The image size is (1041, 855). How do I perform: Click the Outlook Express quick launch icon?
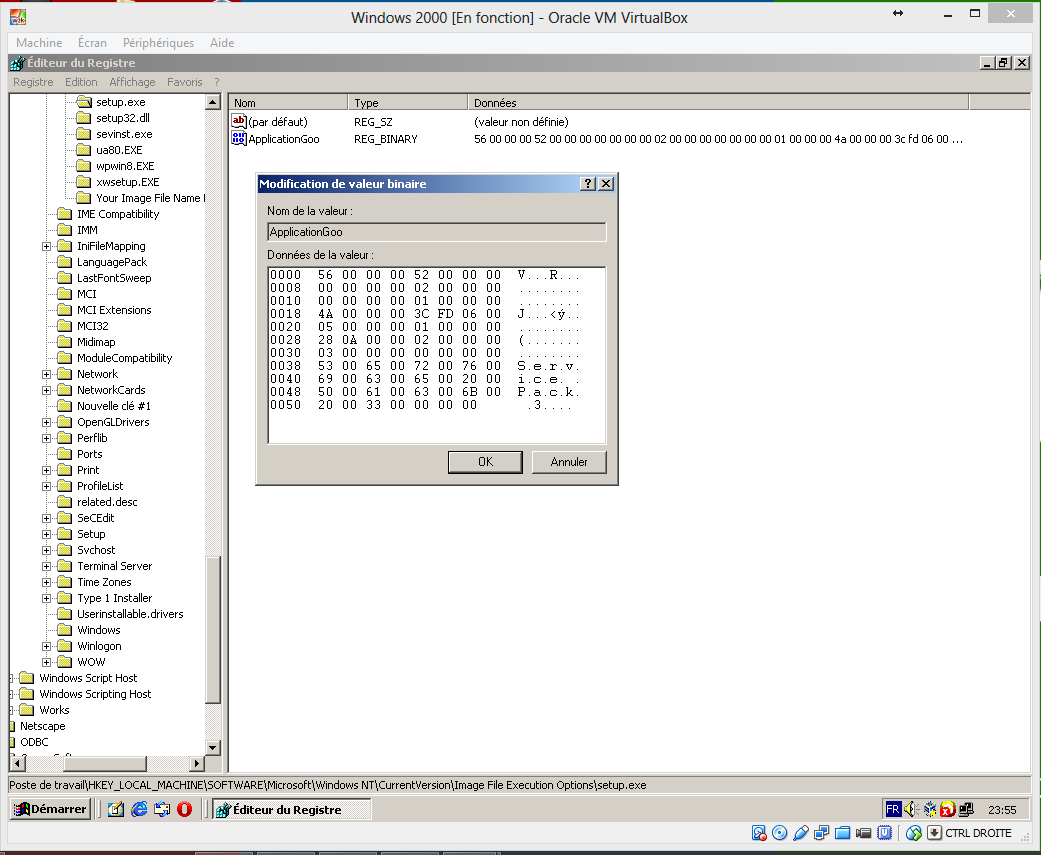click(162, 809)
